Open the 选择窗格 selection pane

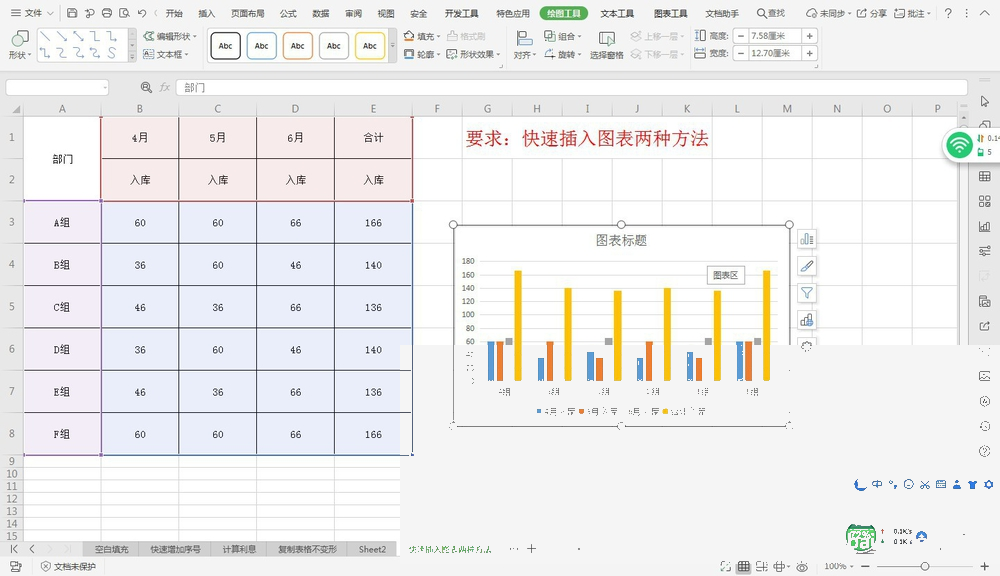[x=607, y=45]
